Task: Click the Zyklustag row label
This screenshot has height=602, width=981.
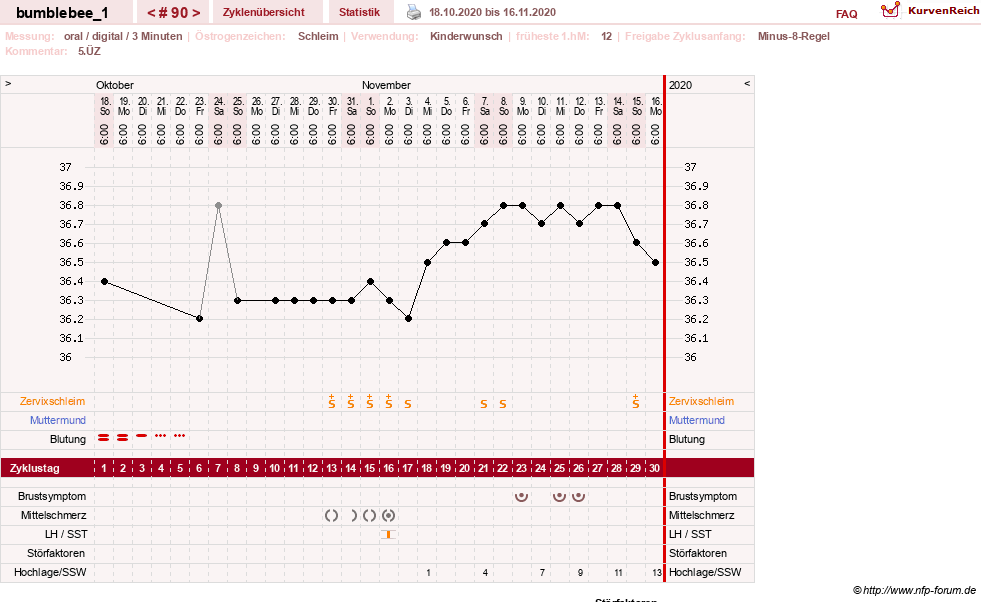Action: coord(34,468)
